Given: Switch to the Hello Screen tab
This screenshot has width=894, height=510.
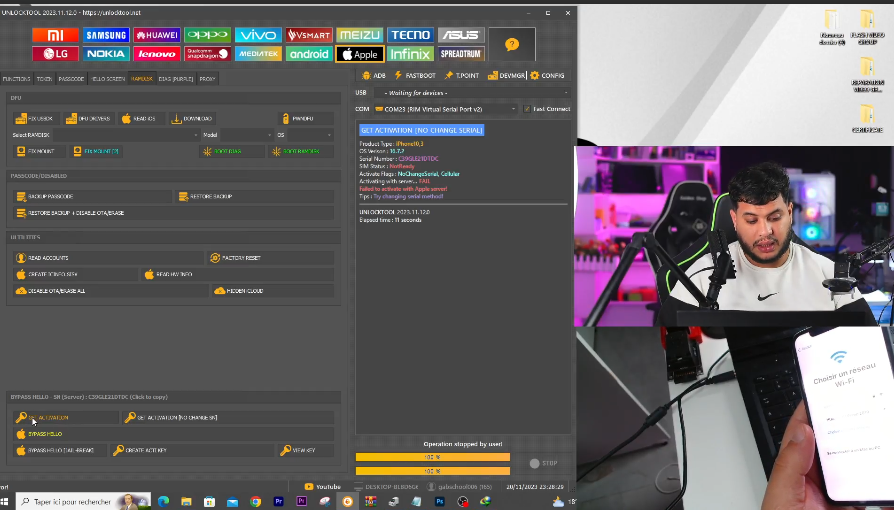Looking at the screenshot, I should (x=108, y=79).
